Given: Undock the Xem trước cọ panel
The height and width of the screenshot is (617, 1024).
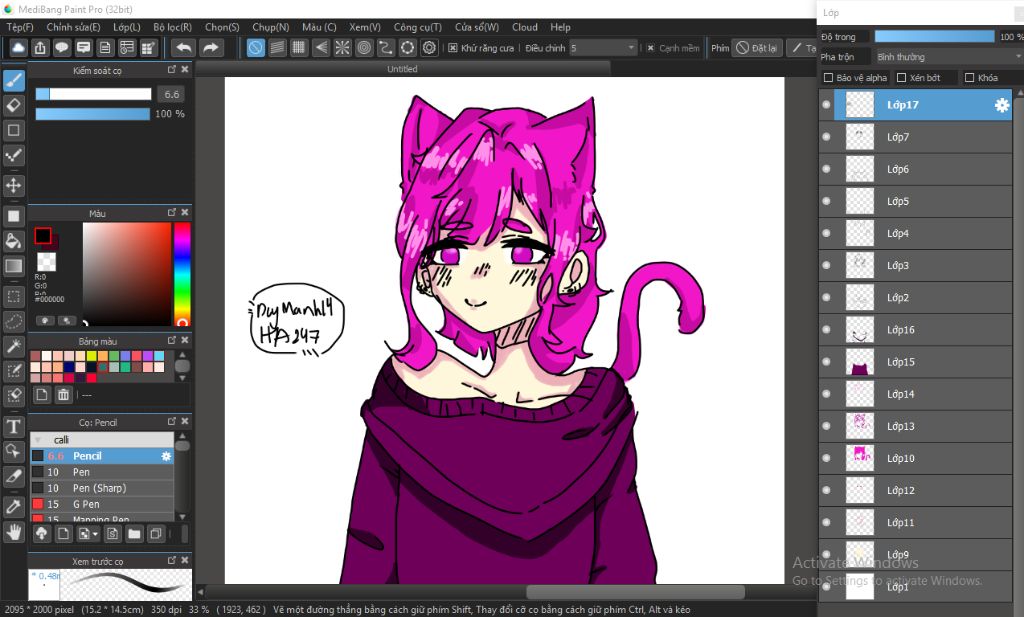Looking at the screenshot, I should [172, 560].
